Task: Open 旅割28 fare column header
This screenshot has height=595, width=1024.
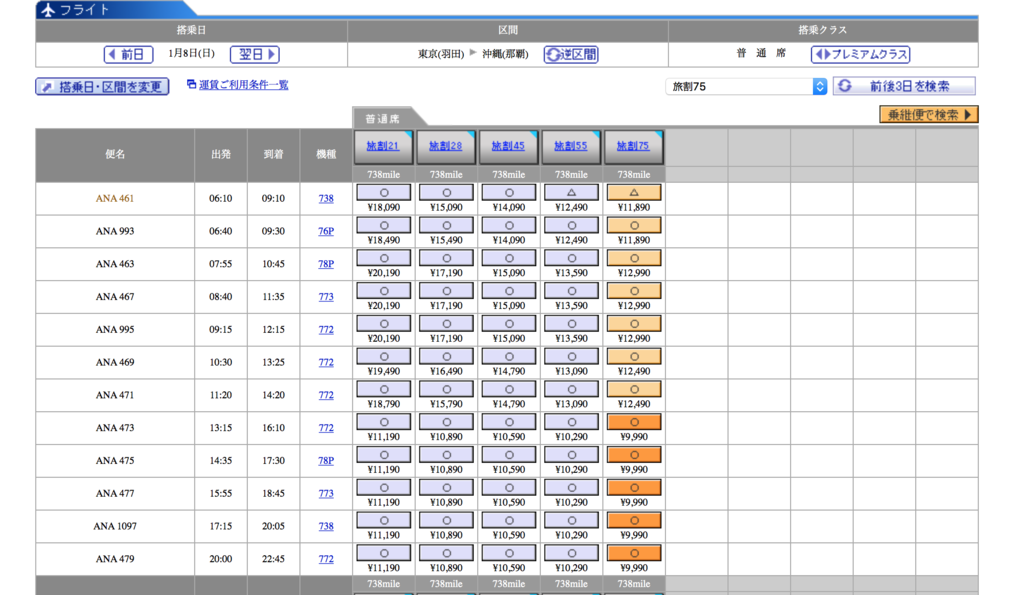Action: (445, 146)
